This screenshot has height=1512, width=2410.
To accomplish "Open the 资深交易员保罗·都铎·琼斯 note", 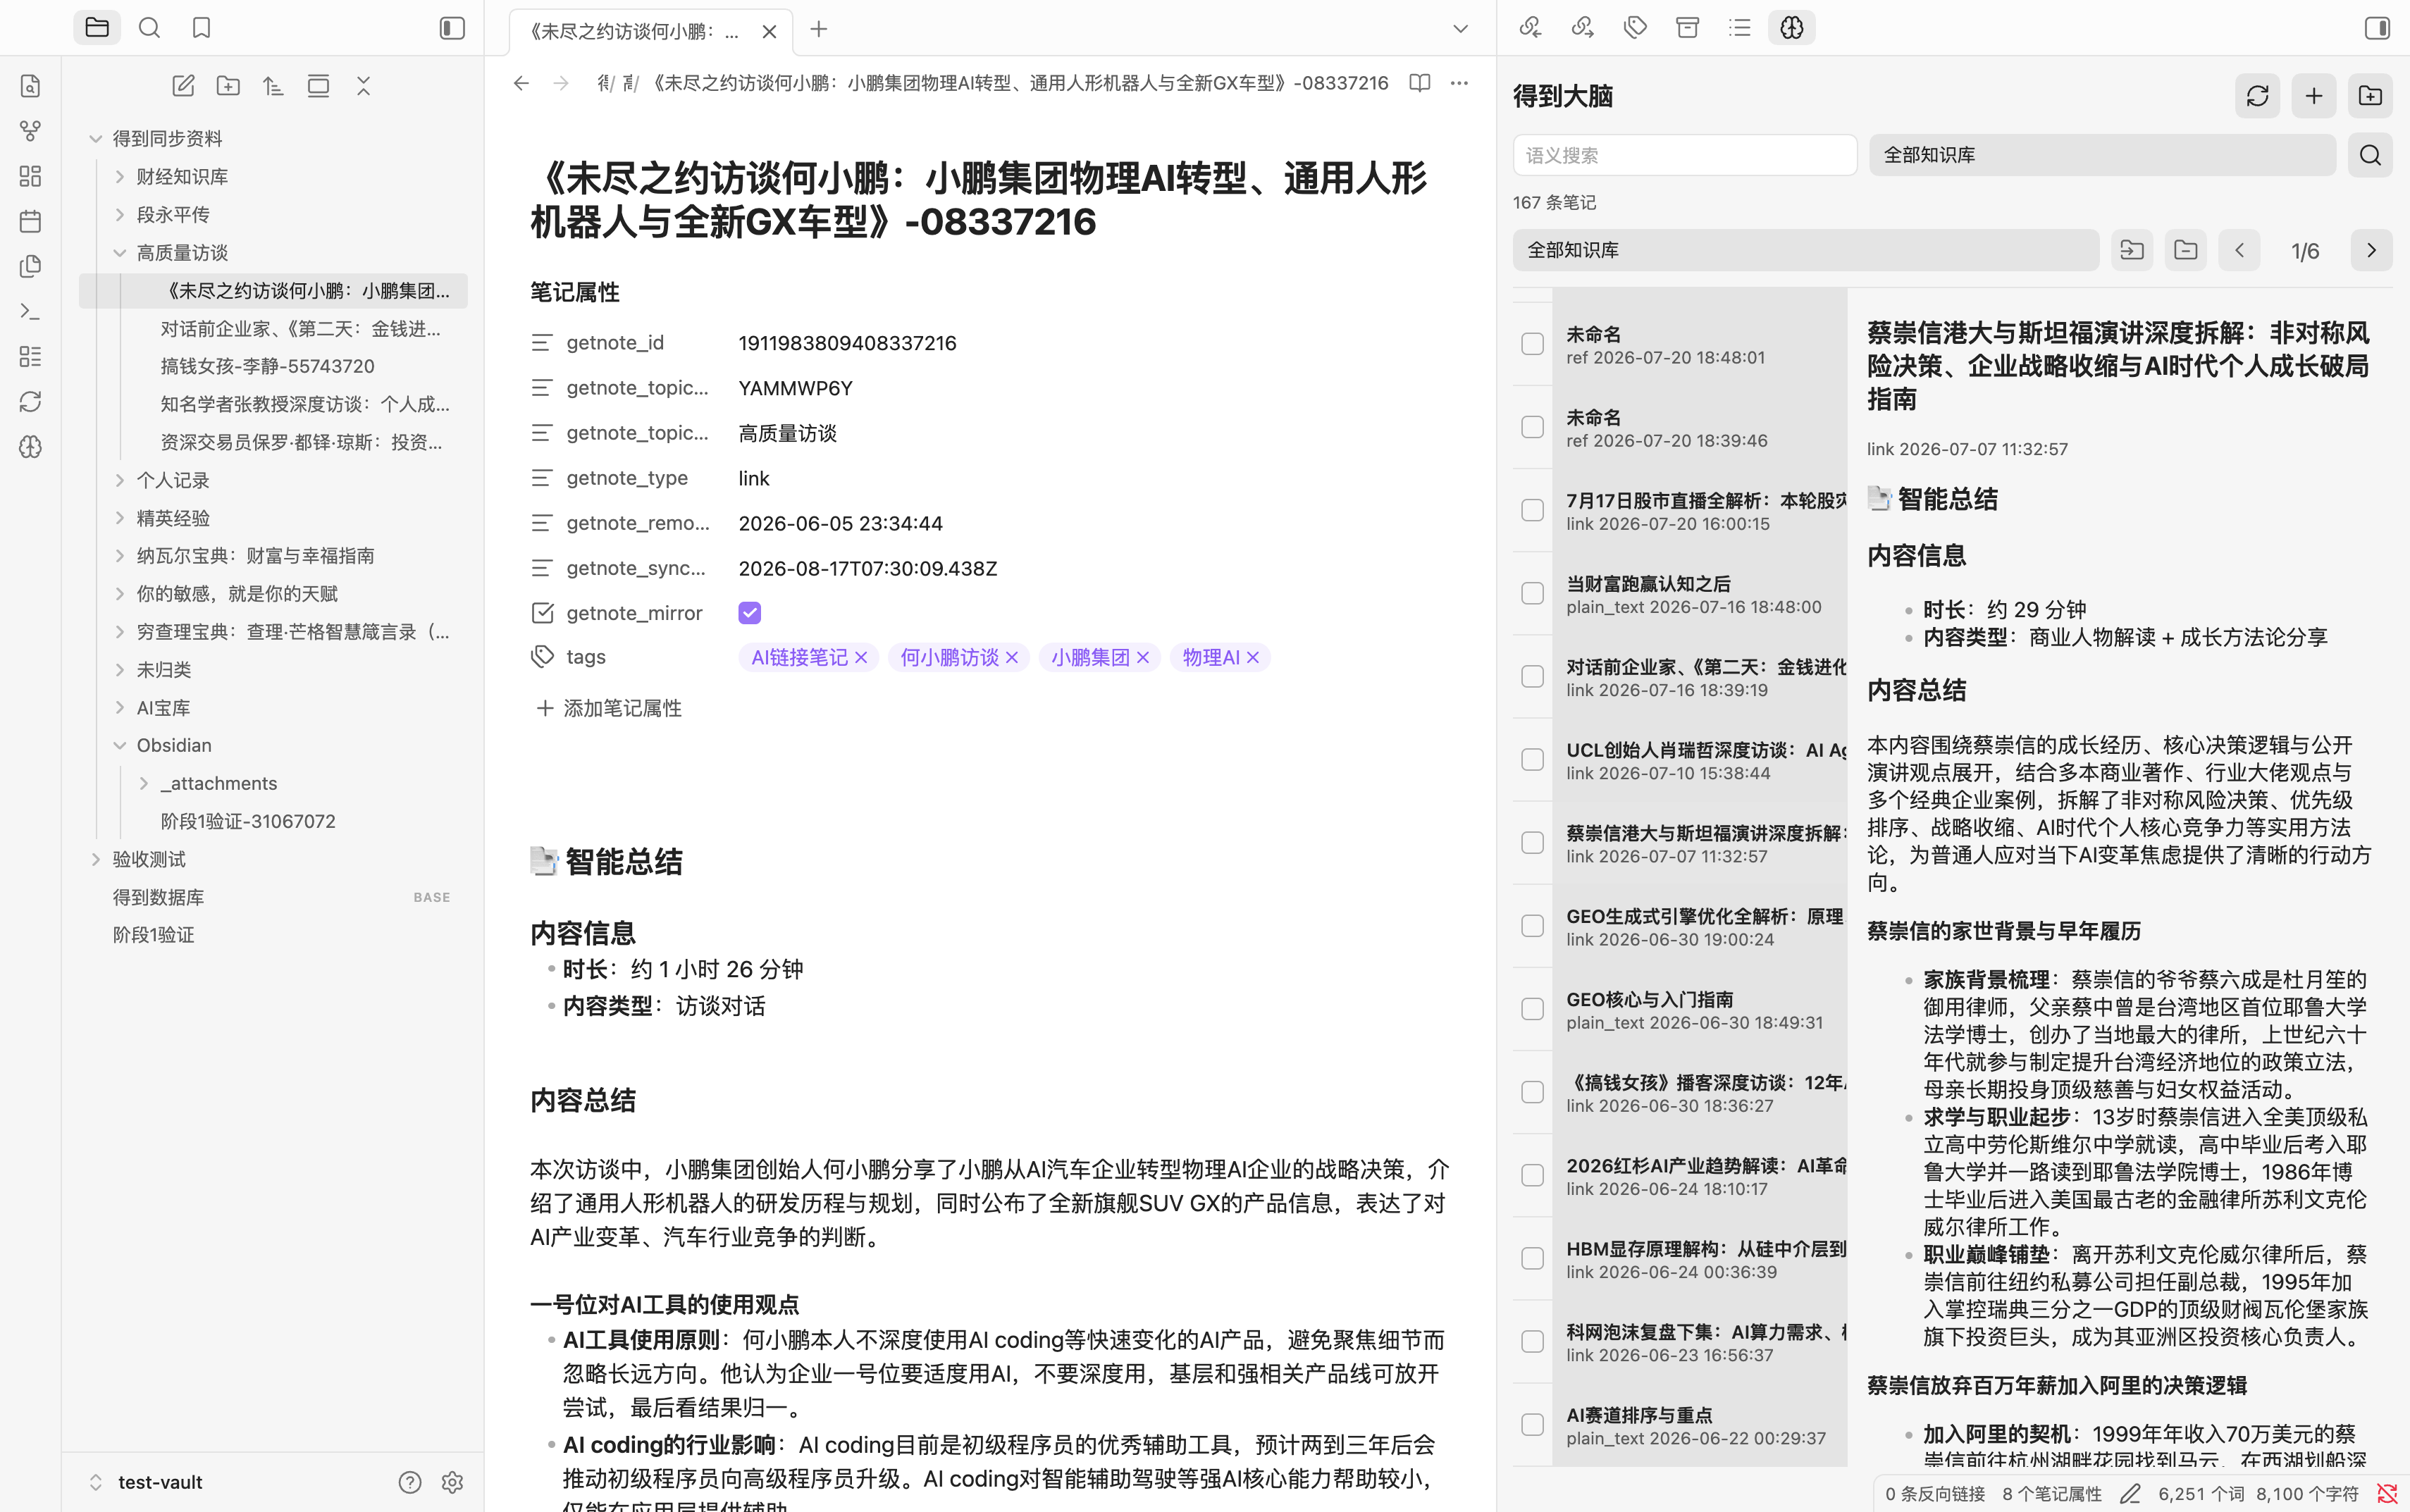I will click(x=301, y=442).
